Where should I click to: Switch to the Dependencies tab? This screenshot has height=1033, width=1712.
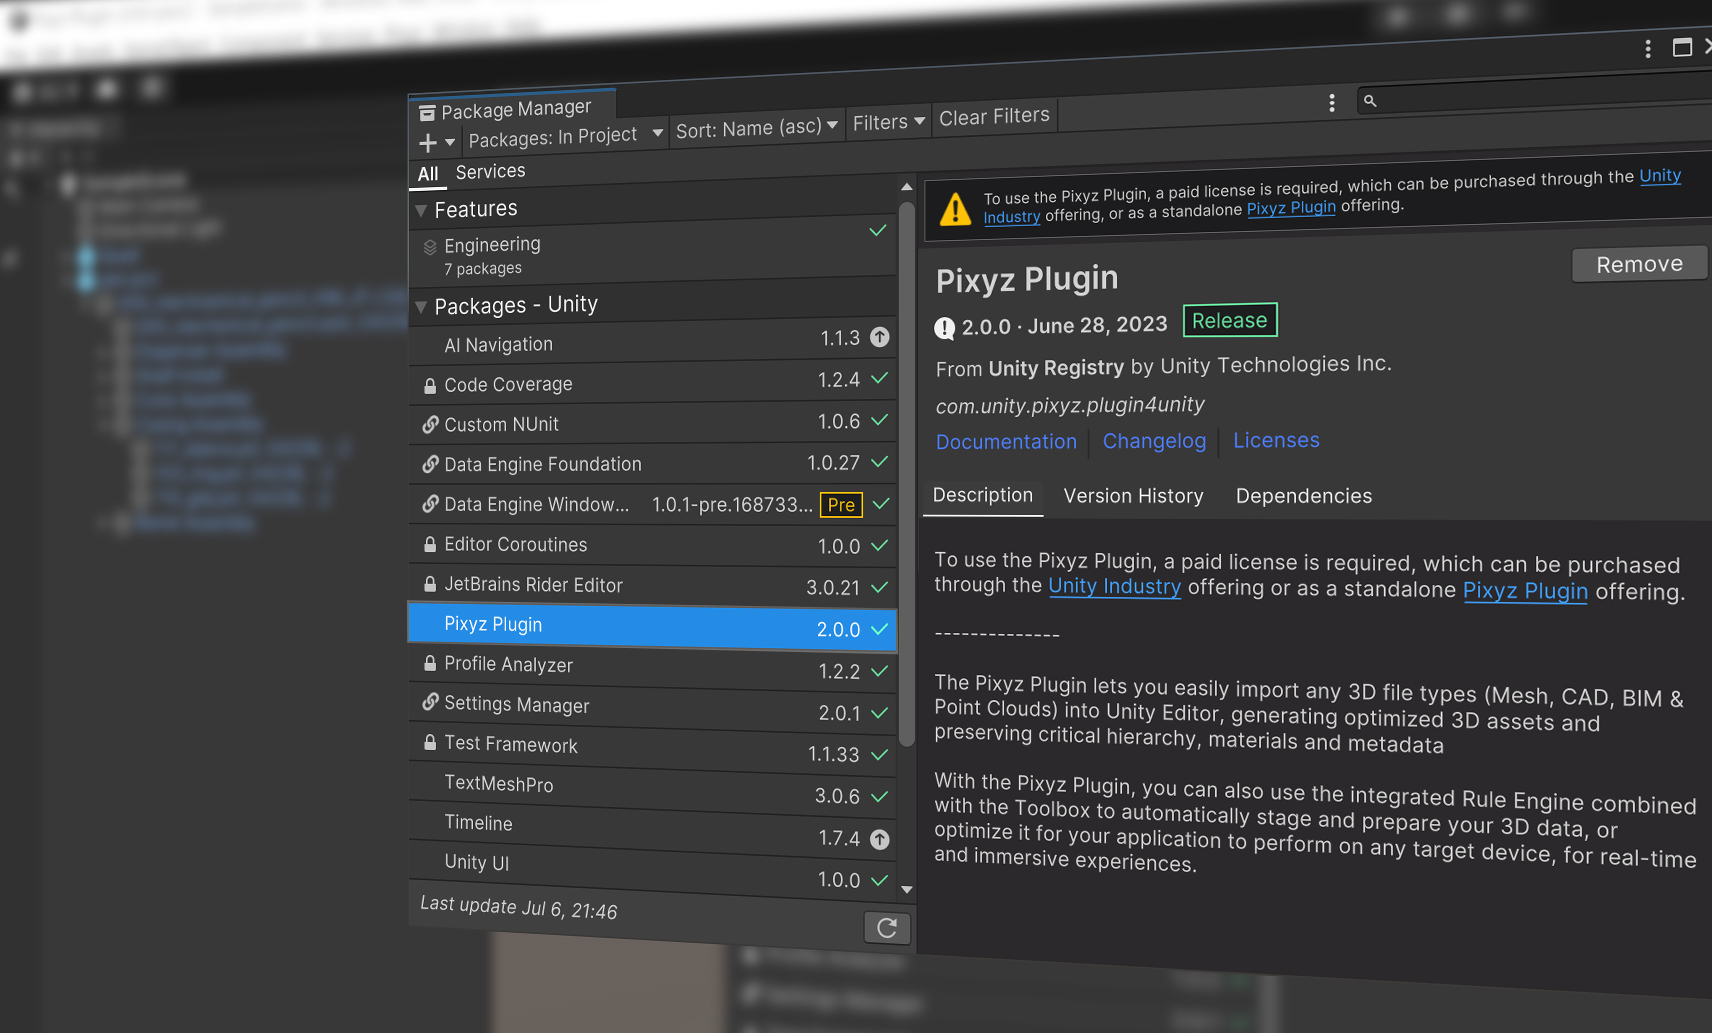click(x=1303, y=496)
